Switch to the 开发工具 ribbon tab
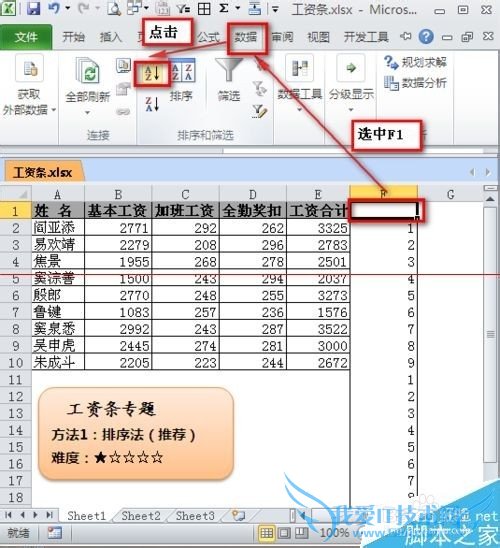 (366, 37)
